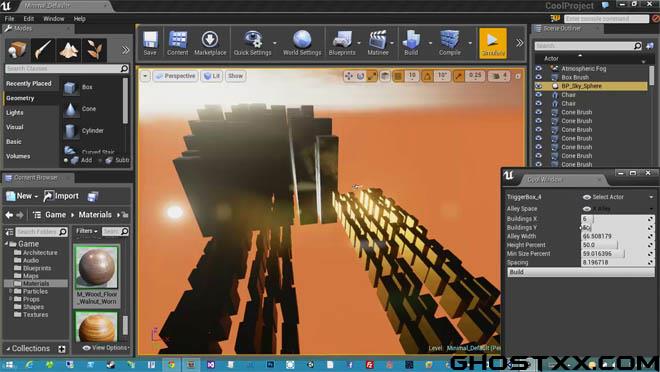
Task: Open the Perspective view dropdown
Action: coord(175,76)
